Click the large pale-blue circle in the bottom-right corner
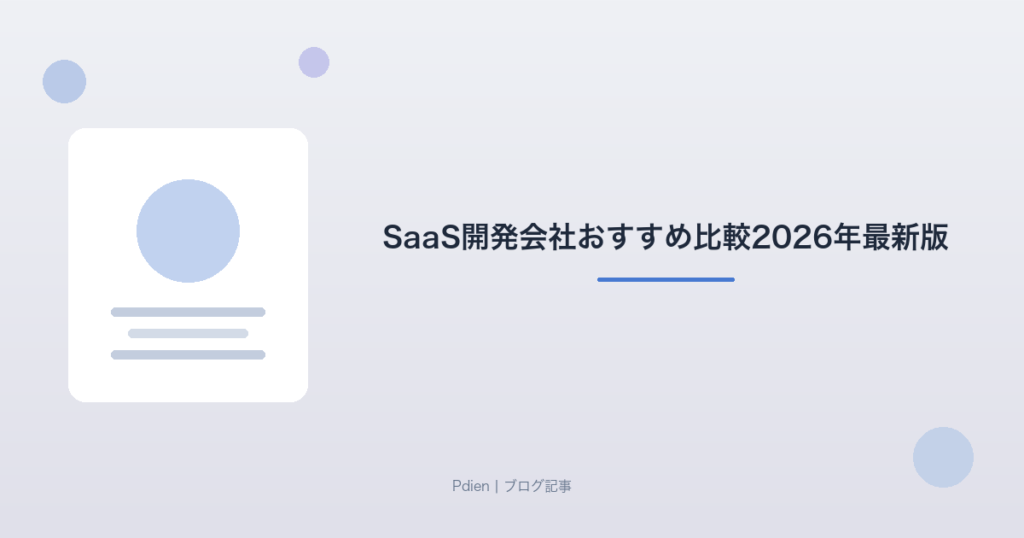This screenshot has height=538, width=1024. tap(943, 457)
